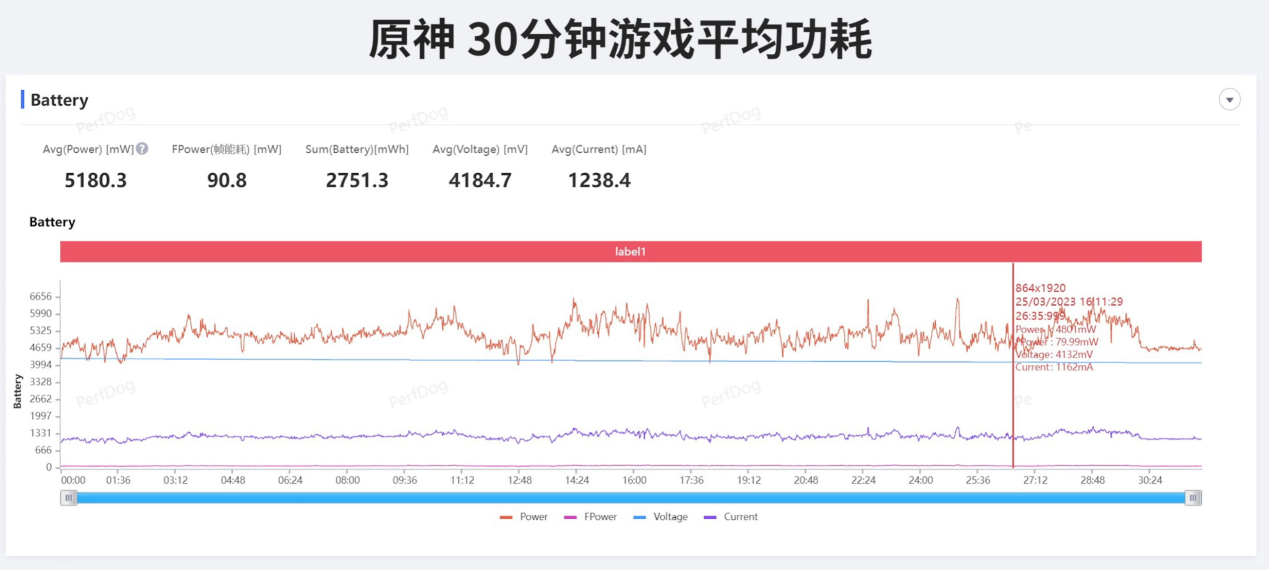This screenshot has height=570, width=1269.
Task: Click the Avg(Power) value 5180.3
Action: point(95,180)
